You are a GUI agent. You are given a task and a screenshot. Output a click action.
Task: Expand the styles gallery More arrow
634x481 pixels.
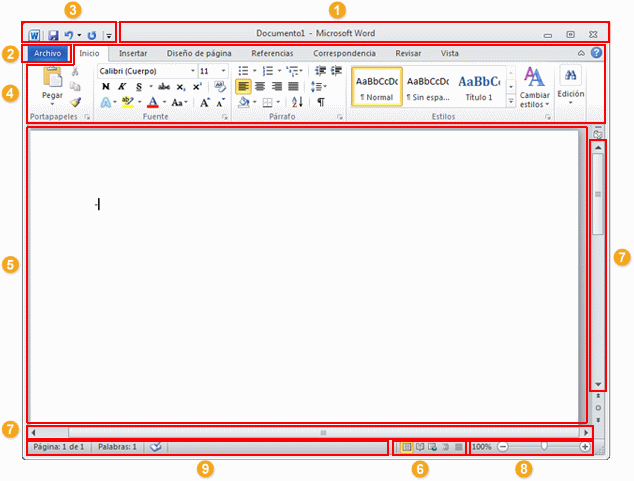pyautogui.click(x=511, y=102)
